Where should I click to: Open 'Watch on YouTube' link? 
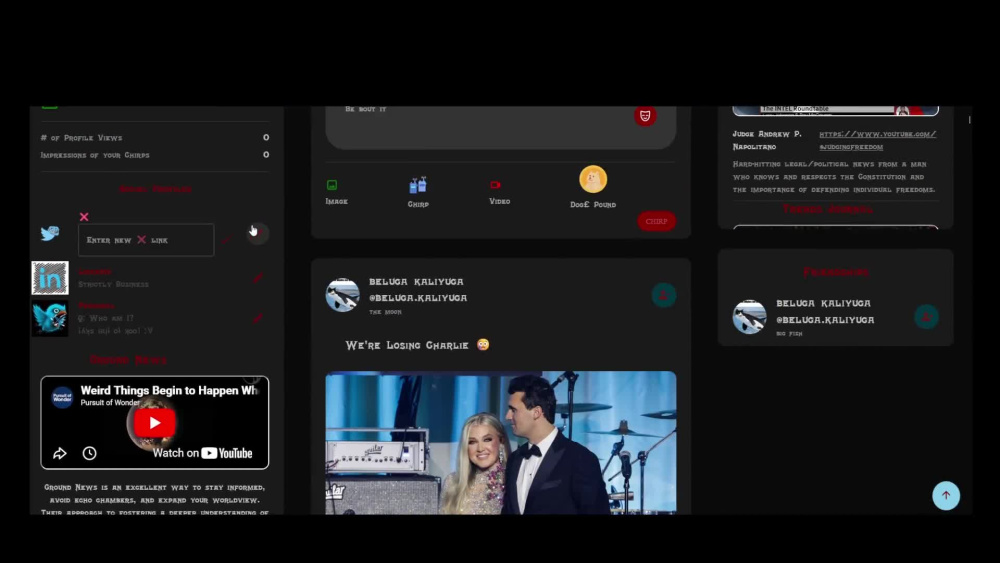202,453
